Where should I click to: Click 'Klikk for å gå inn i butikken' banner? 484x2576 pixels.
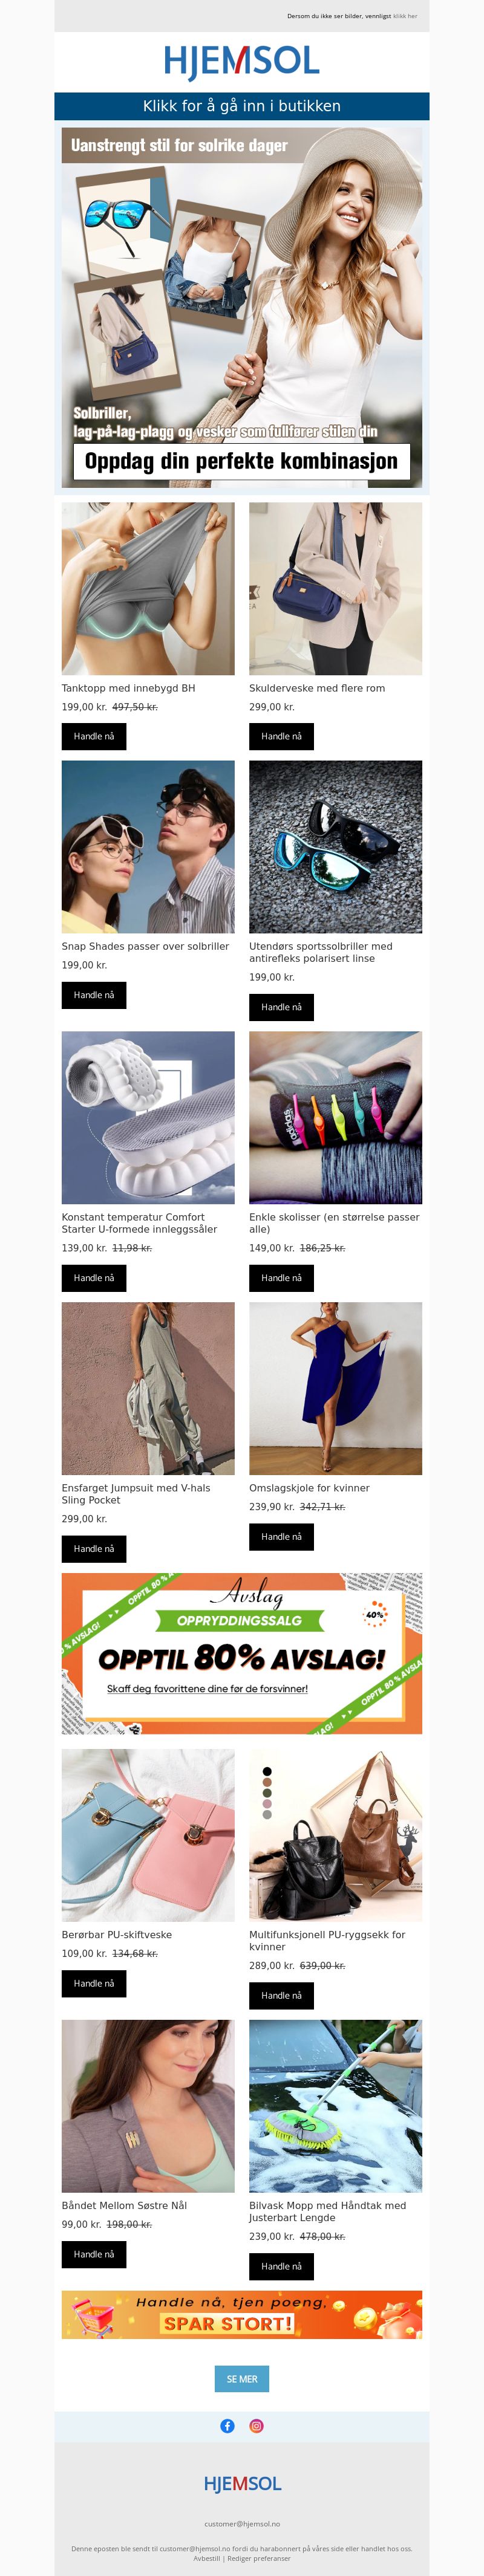242,106
